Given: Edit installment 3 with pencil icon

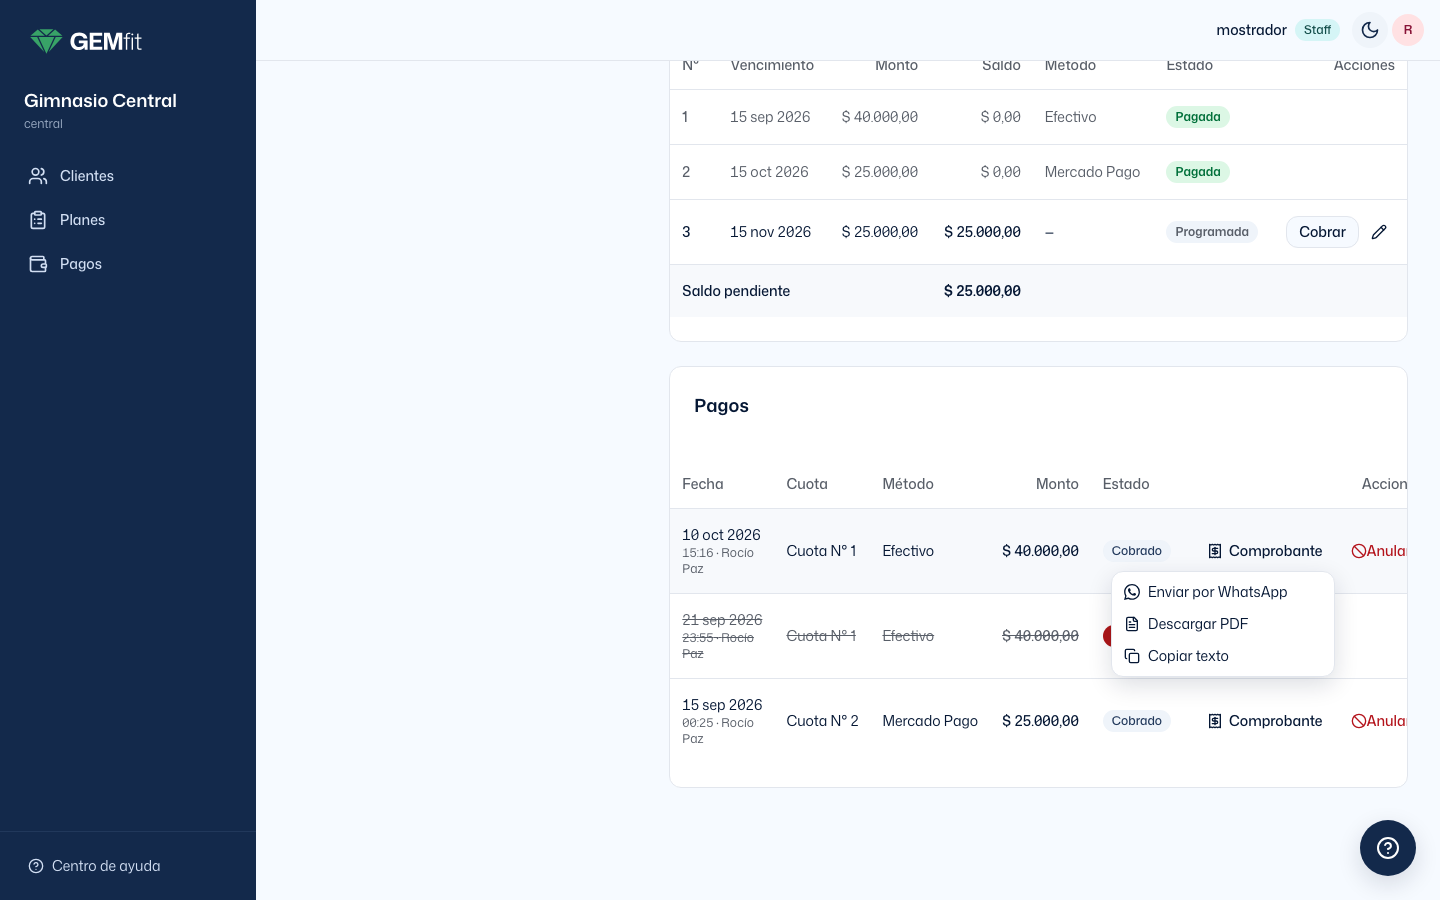Looking at the screenshot, I should (x=1379, y=232).
